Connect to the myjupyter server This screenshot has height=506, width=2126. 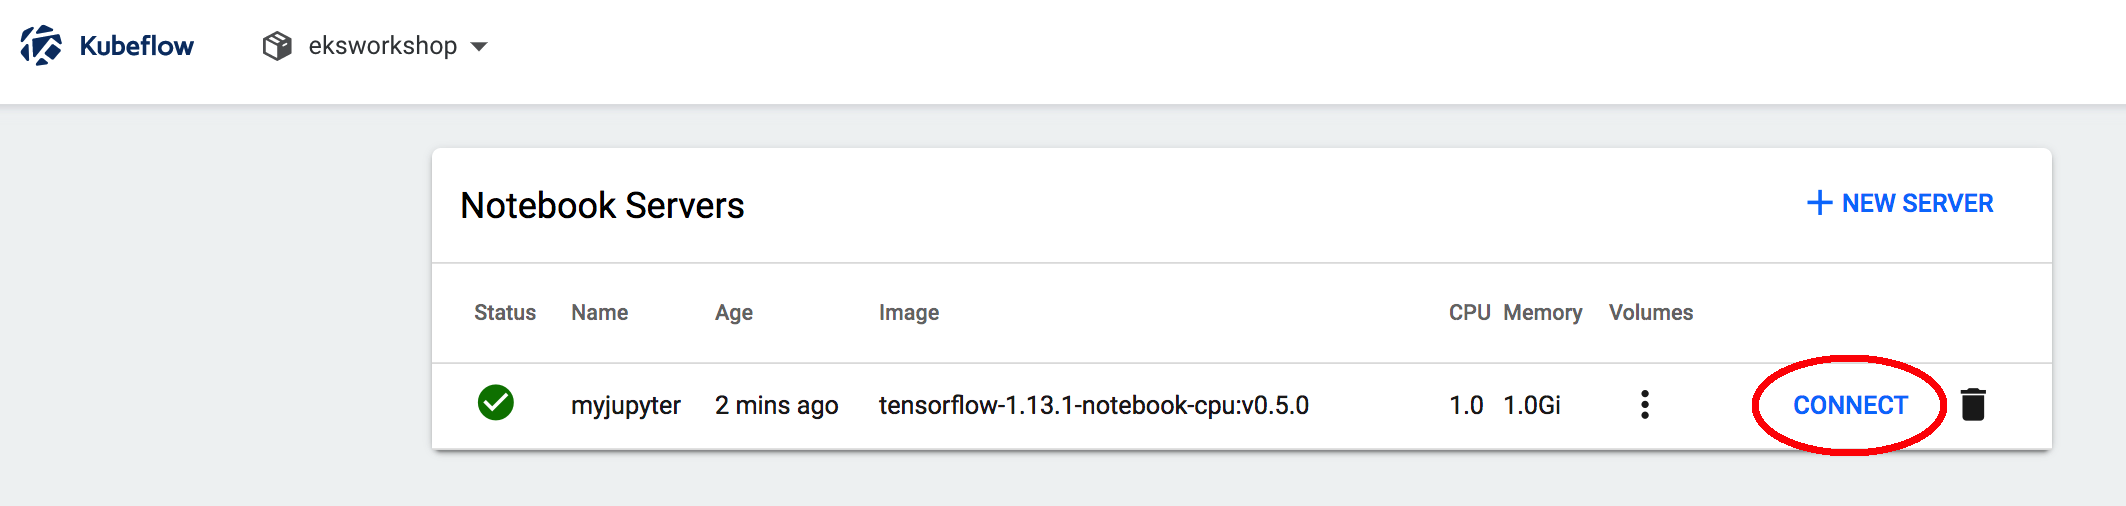[x=1850, y=405]
